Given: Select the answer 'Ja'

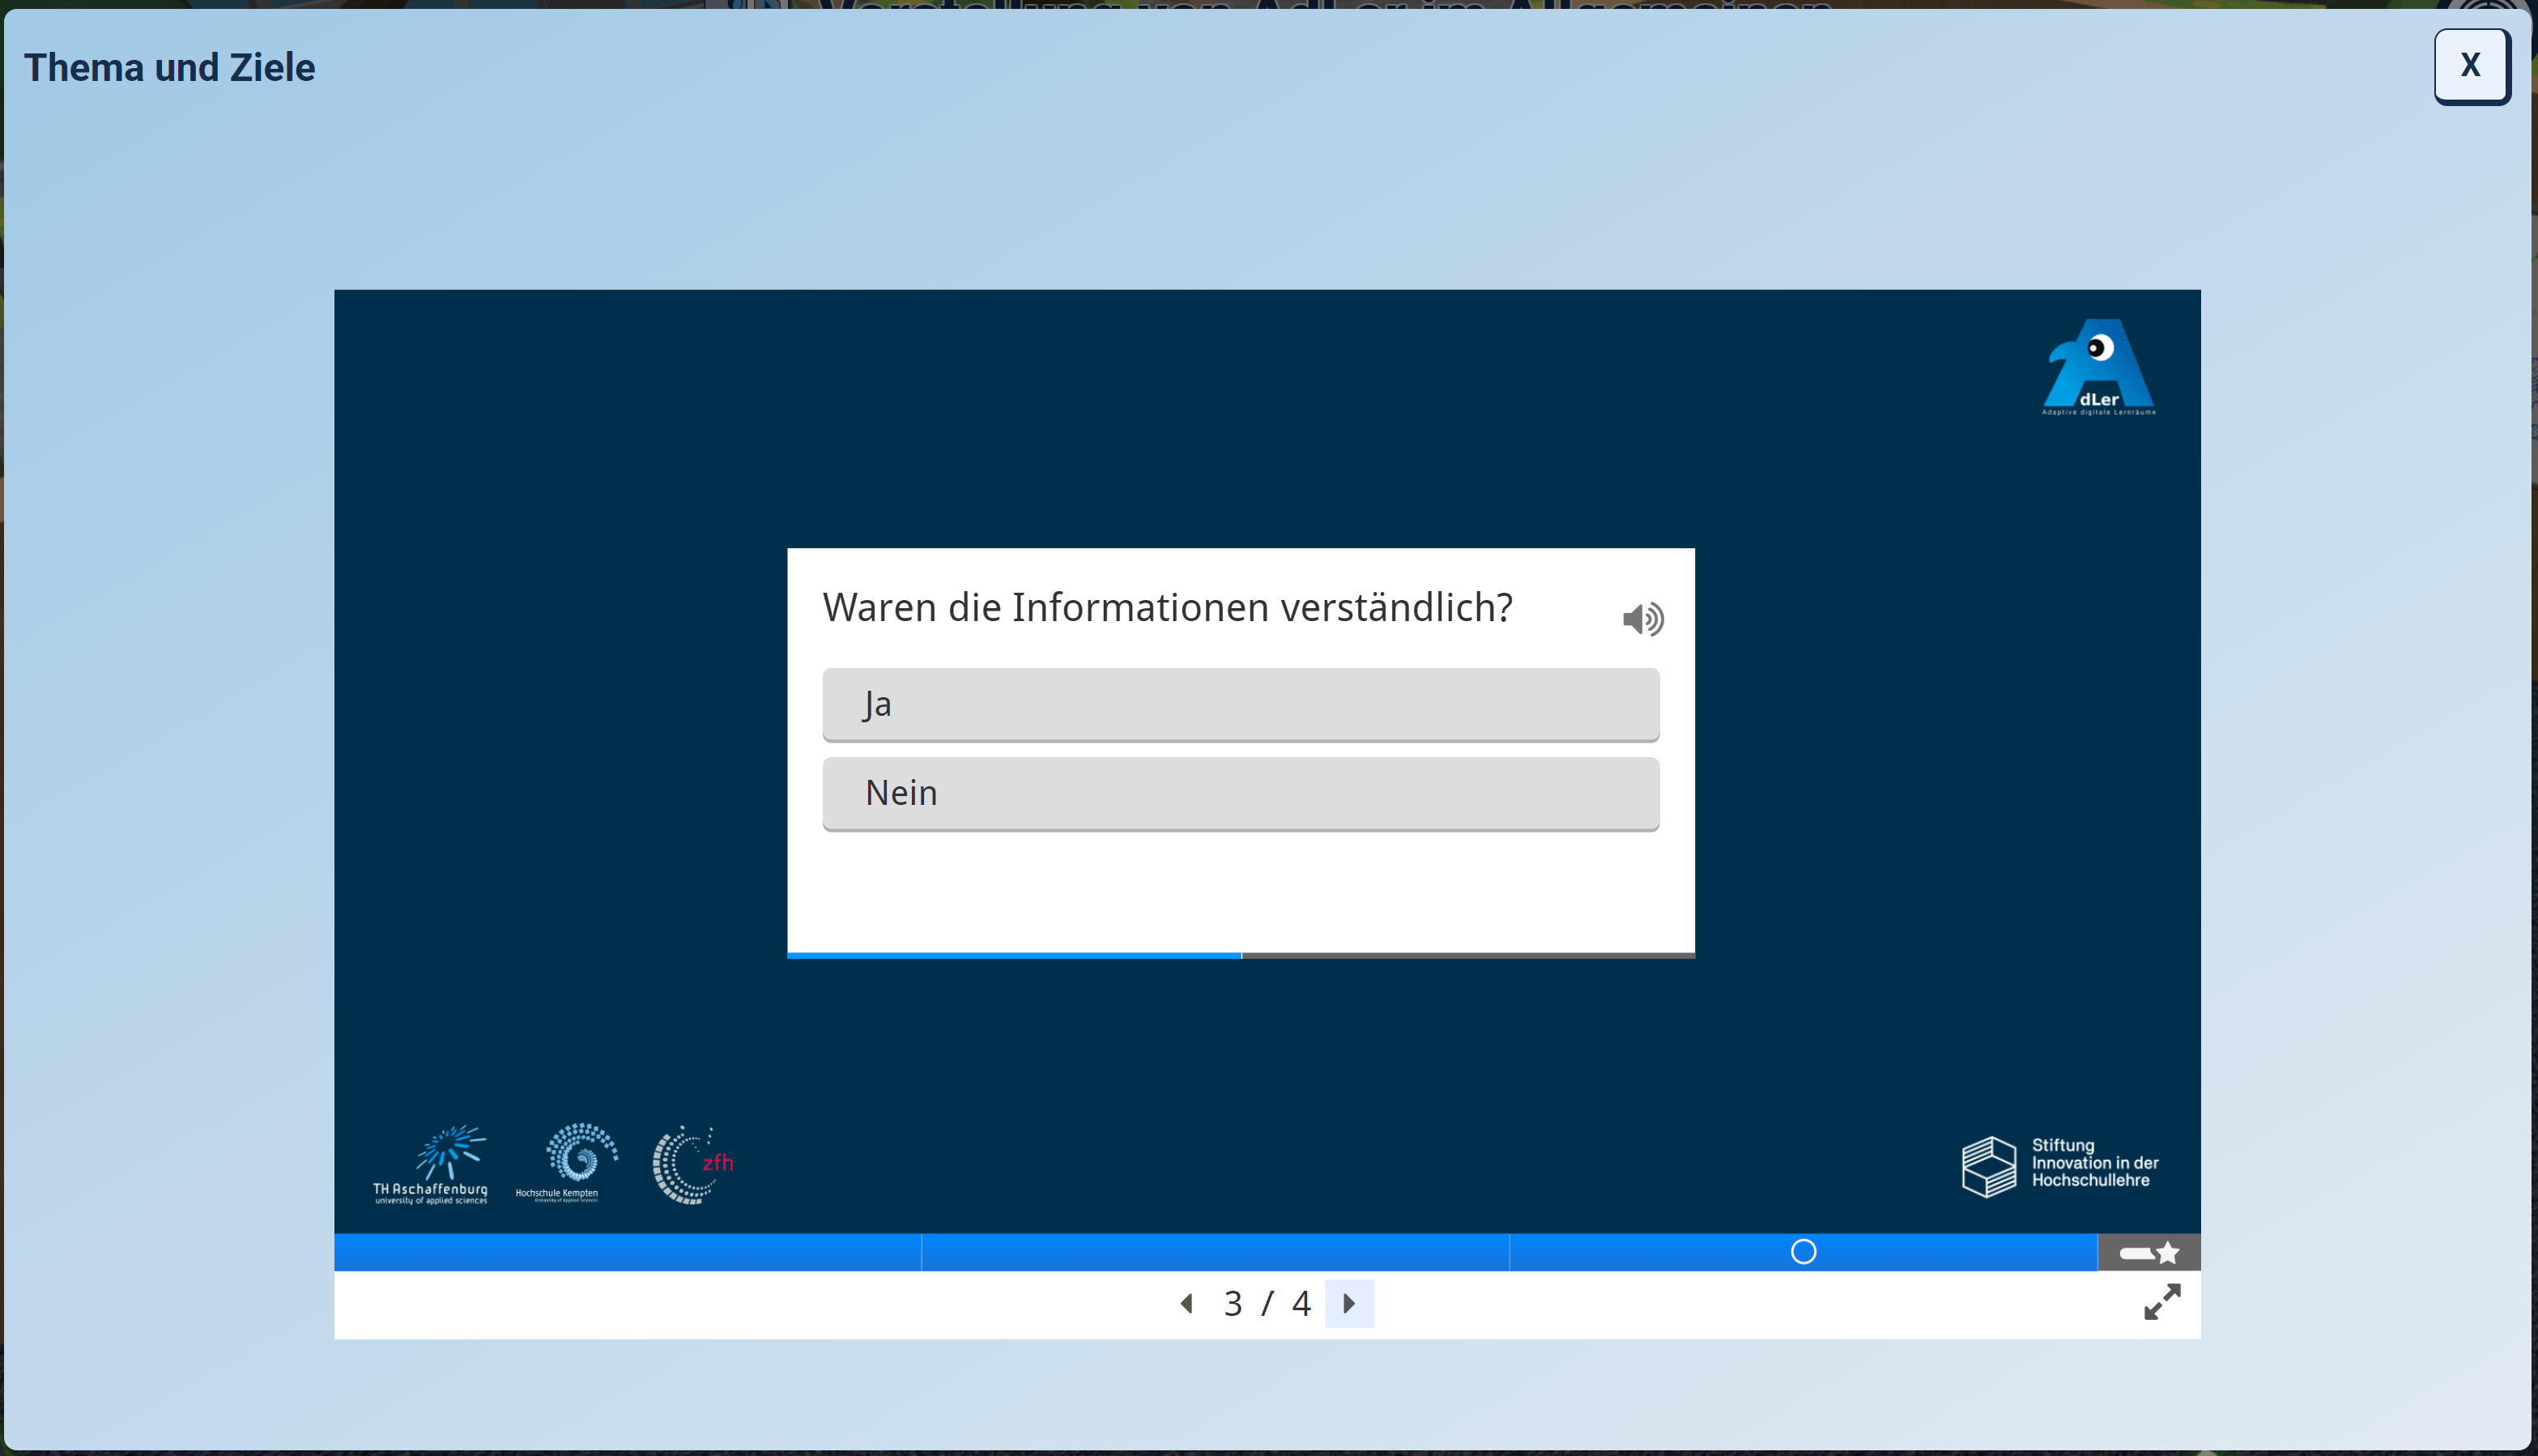Looking at the screenshot, I should tap(1240, 704).
